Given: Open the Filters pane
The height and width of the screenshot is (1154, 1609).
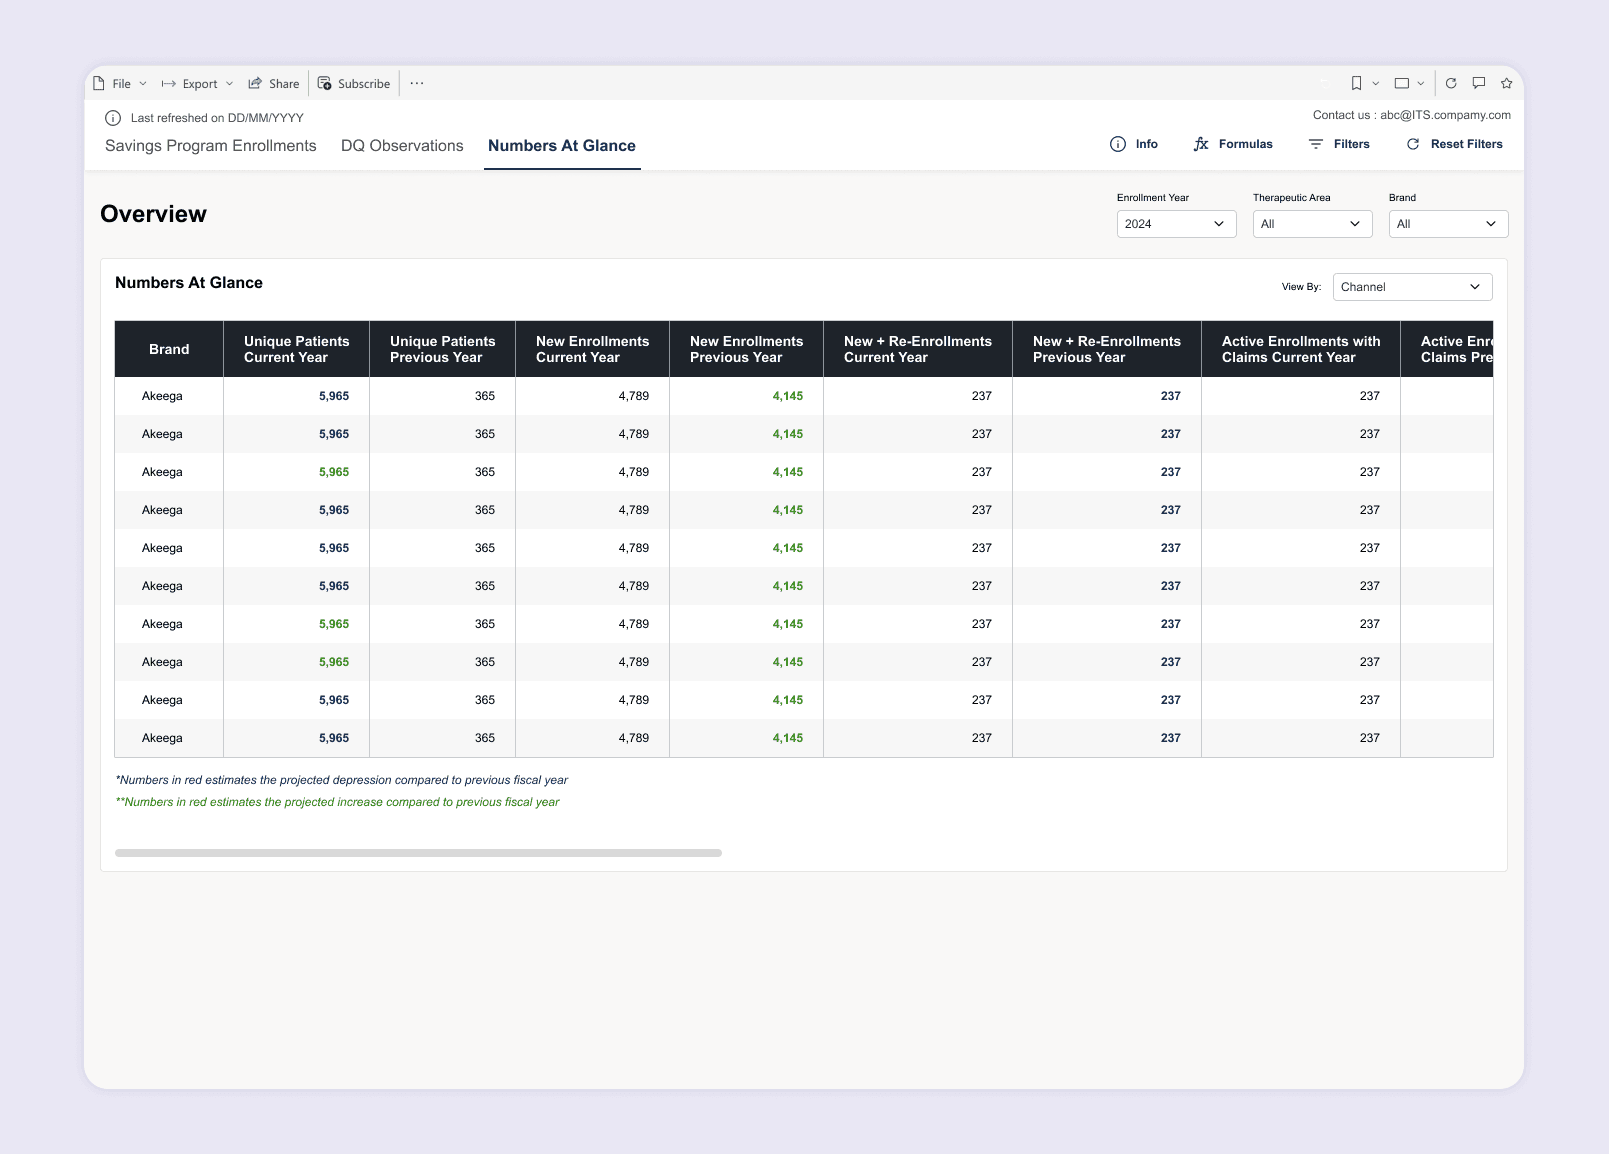Looking at the screenshot, I should (1339, 144).
